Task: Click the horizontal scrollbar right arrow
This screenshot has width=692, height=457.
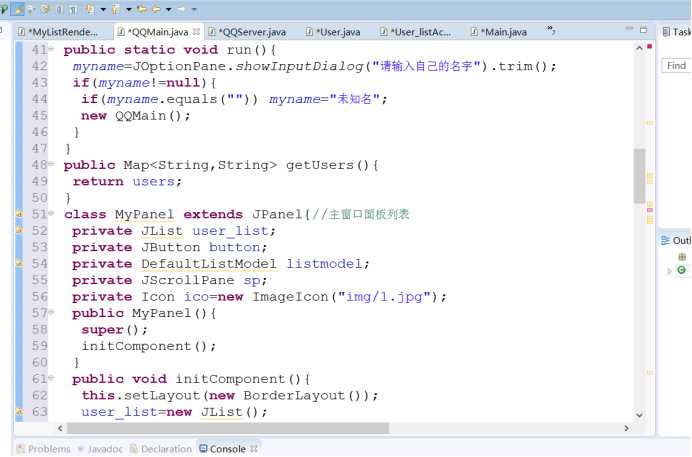Action: click(626, 428)
